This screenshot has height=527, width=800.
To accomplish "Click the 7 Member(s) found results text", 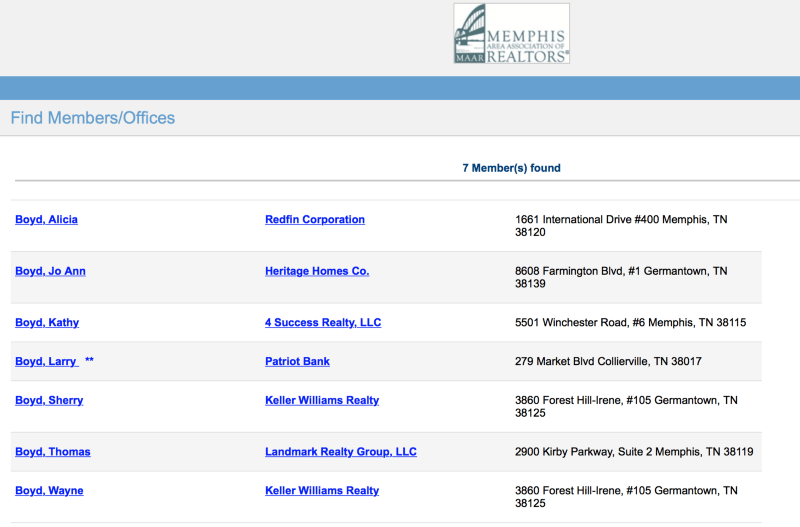I will coord(511,168).
